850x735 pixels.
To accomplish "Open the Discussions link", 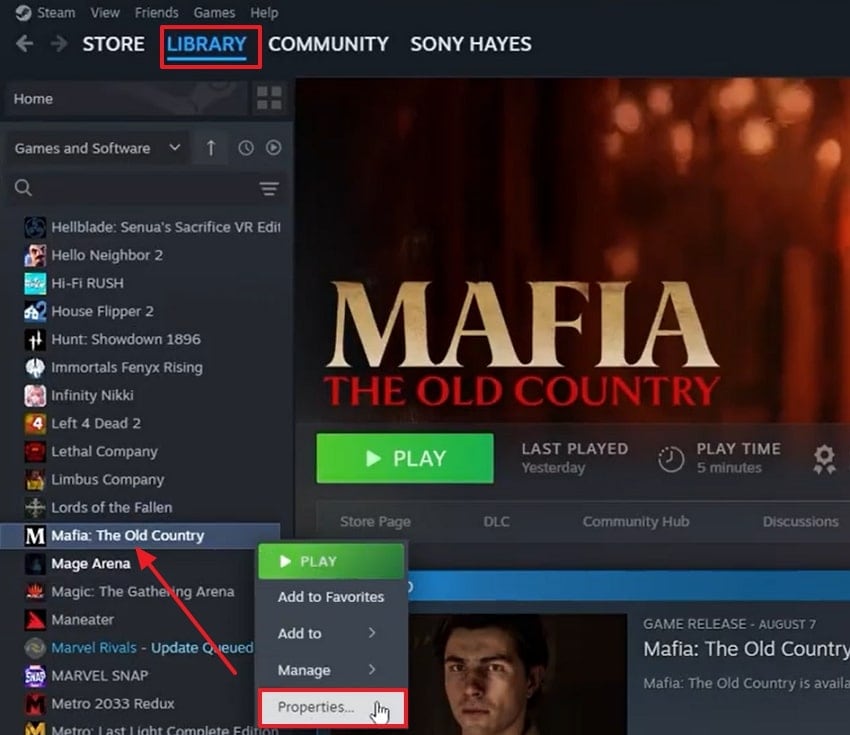I will pos(800,521).
